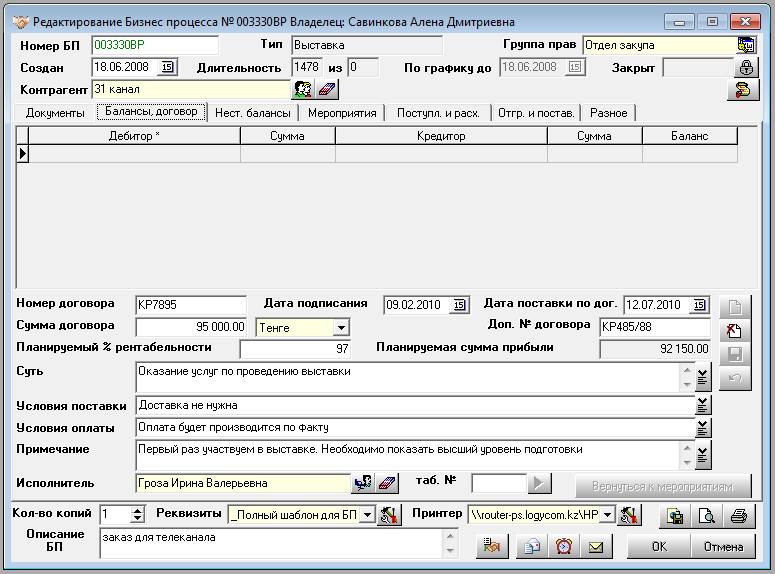Viewport: 775px width, 574px height.
Task: Click the Сумма договора field
Action: 191,327
